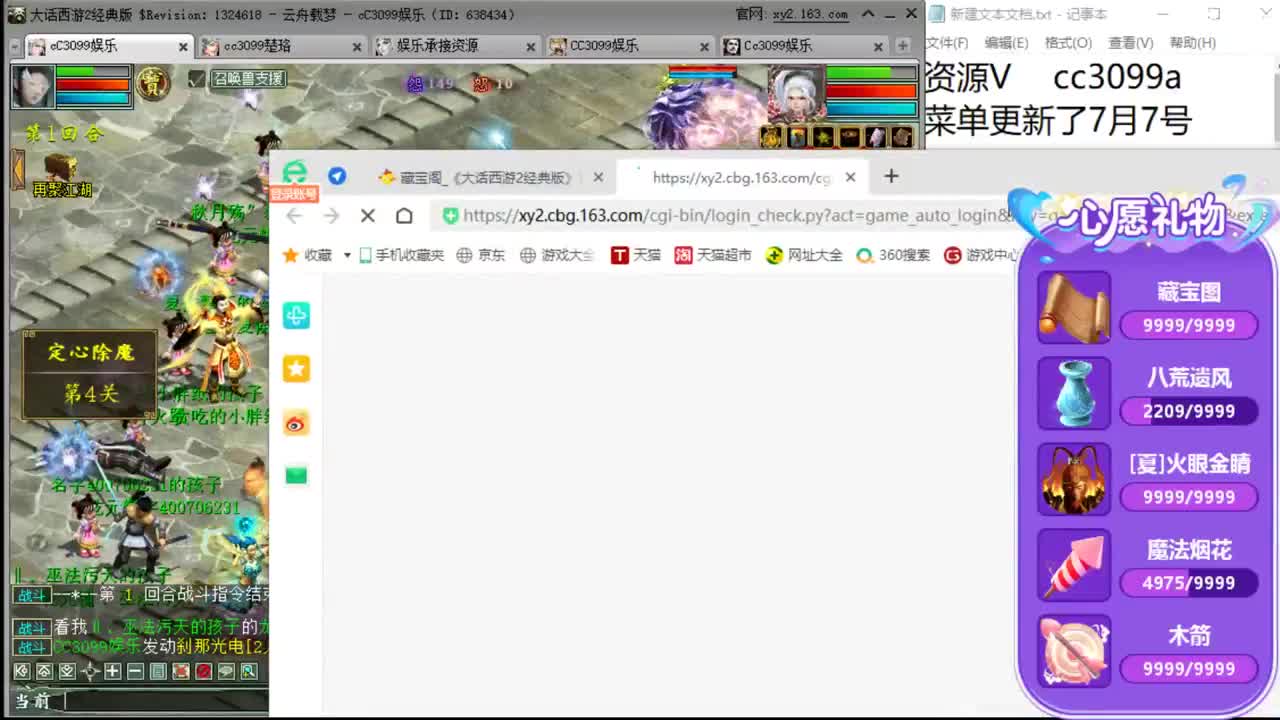Click the green mail sidebar icon in browser
Viewport: 1280px width, 720px height.
coord(296,475)
